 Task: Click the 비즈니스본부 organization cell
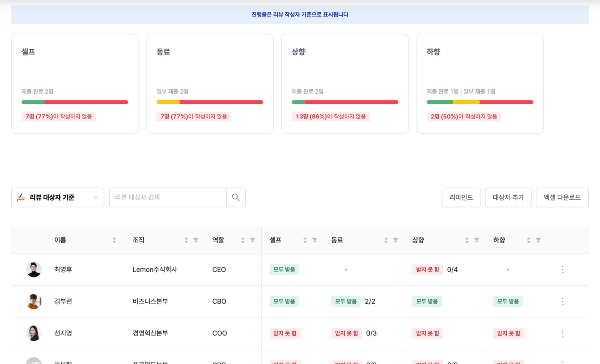click(x=150, y=301)
